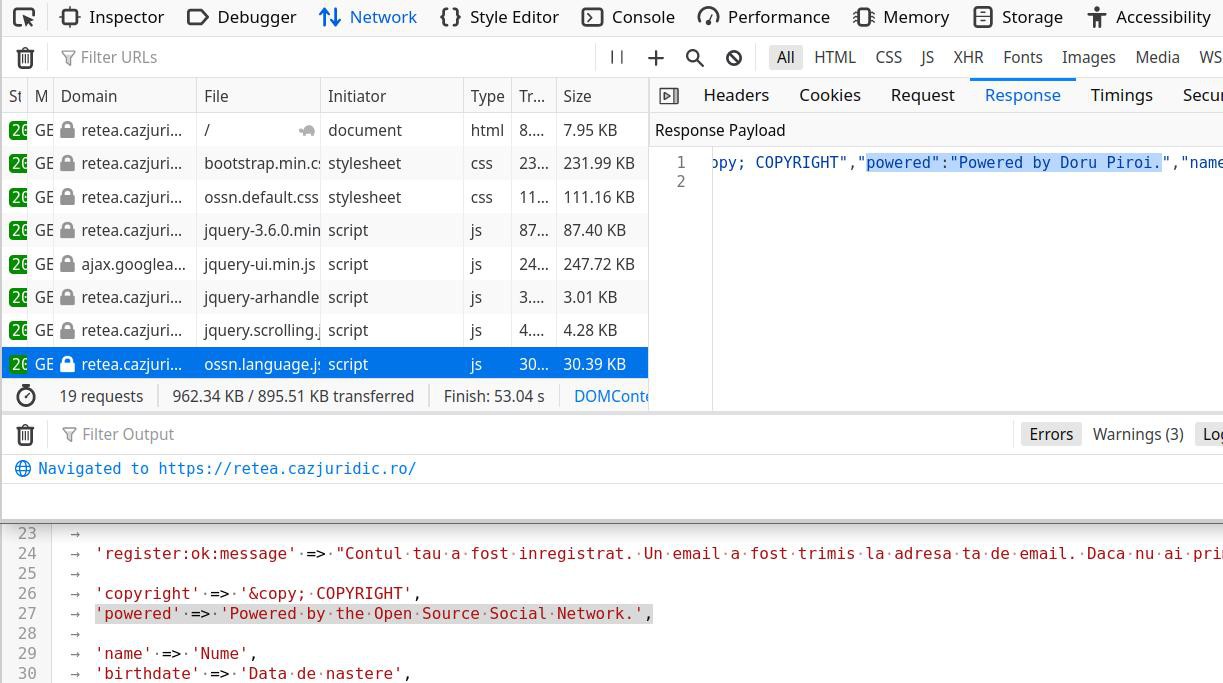Toggle the Warnings (3) filter
The height and width of the screenshot is (683, 1223).
pos(1138,434)
